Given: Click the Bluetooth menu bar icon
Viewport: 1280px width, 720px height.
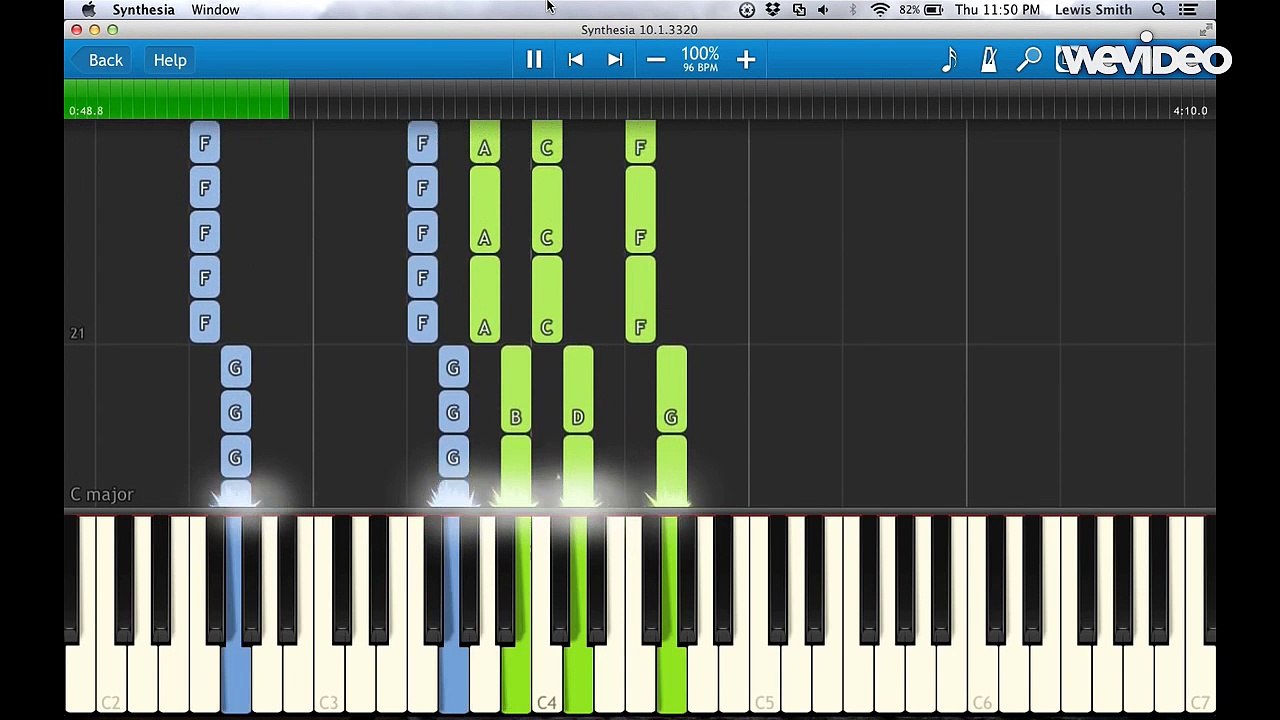Looking at the screenshot, I should coord(852,10).
